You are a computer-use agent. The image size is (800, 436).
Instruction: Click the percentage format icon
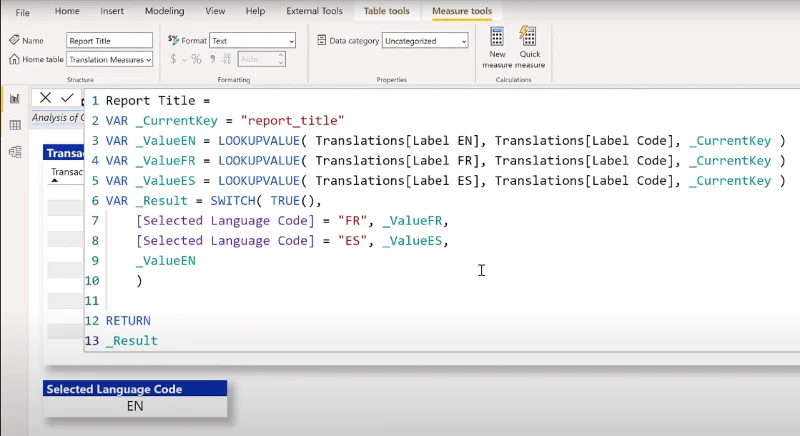[196, 59]
